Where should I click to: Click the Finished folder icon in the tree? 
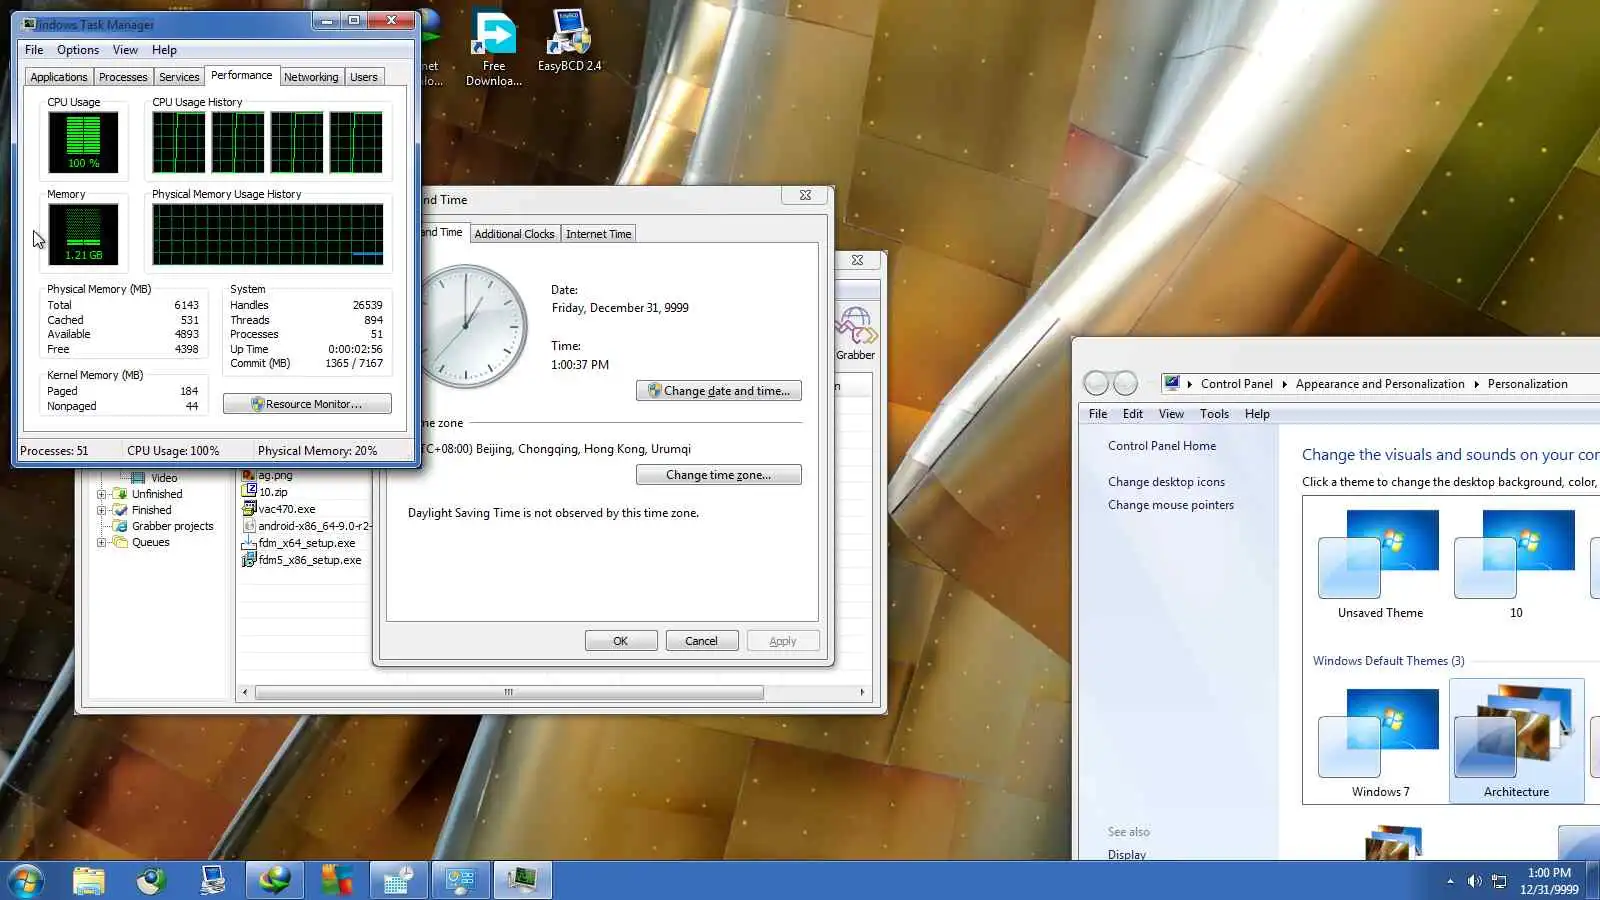coord(120,510)
